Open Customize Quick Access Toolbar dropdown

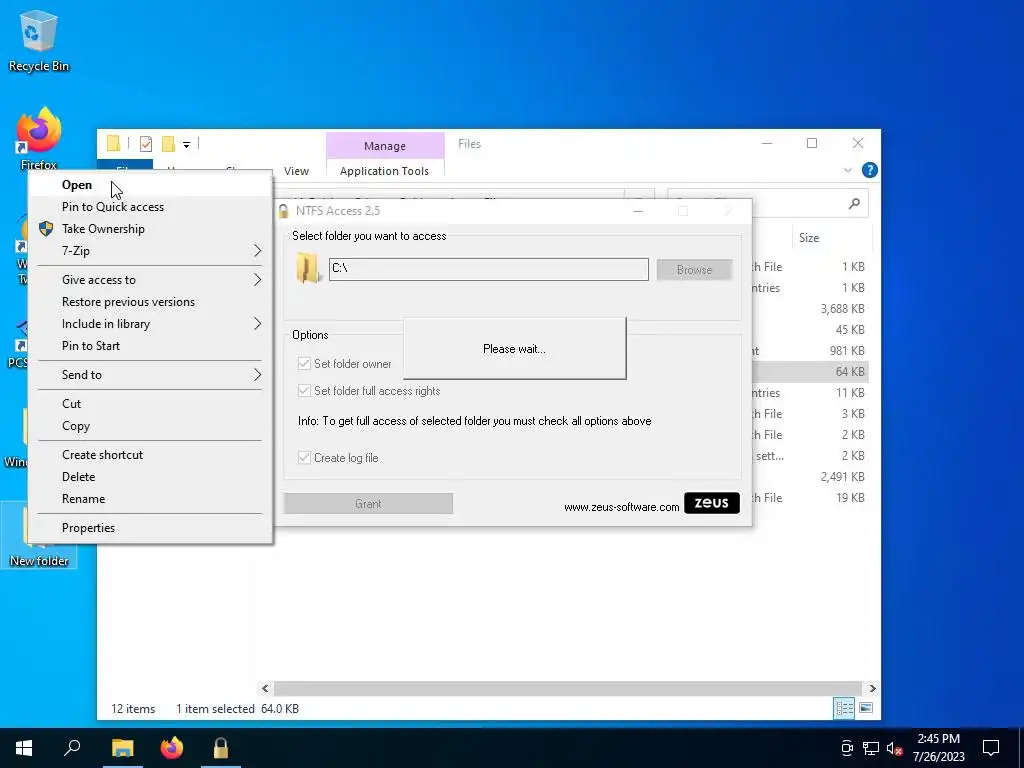pyautogui.click(x=186, y=145)
